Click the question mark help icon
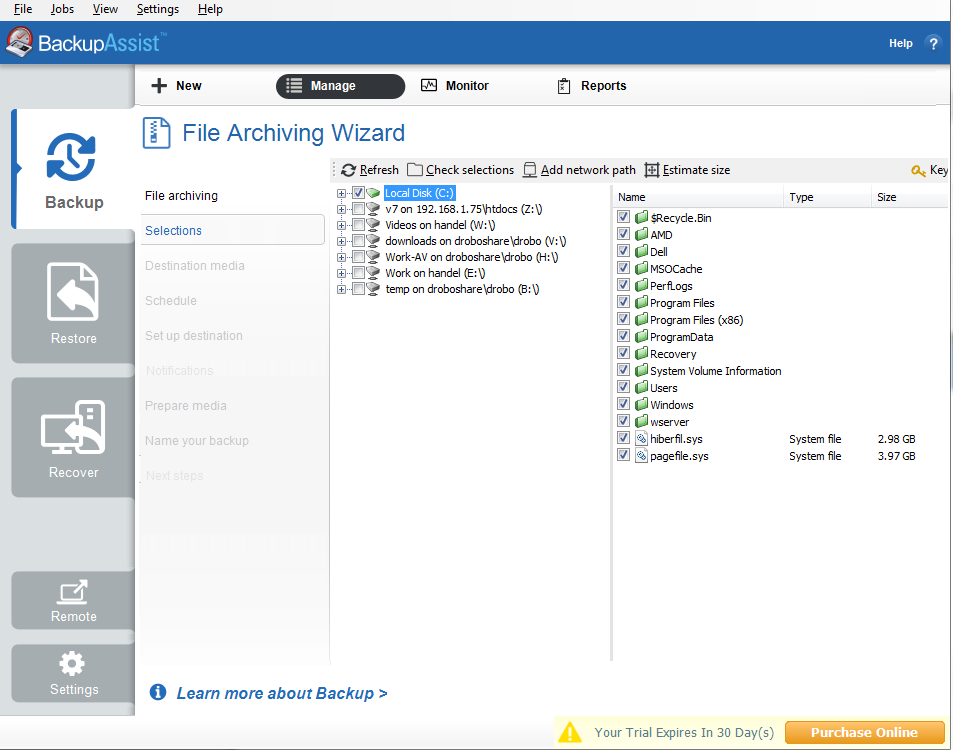The image size is (953, 750). (x=933, y=43)
